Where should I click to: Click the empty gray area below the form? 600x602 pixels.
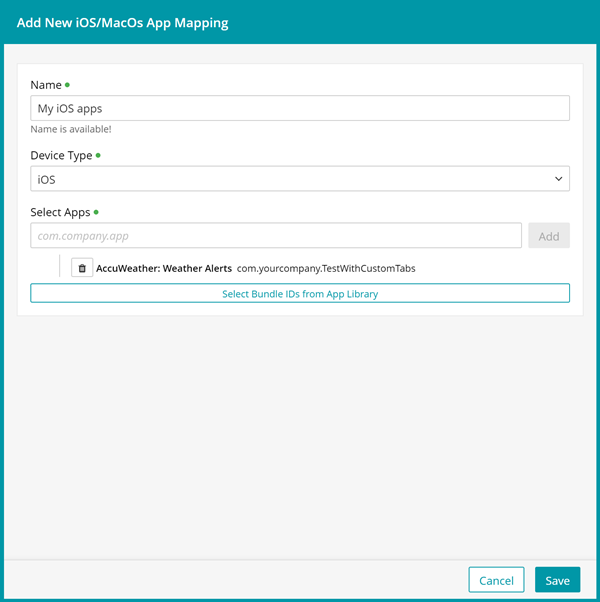(300, 440)
